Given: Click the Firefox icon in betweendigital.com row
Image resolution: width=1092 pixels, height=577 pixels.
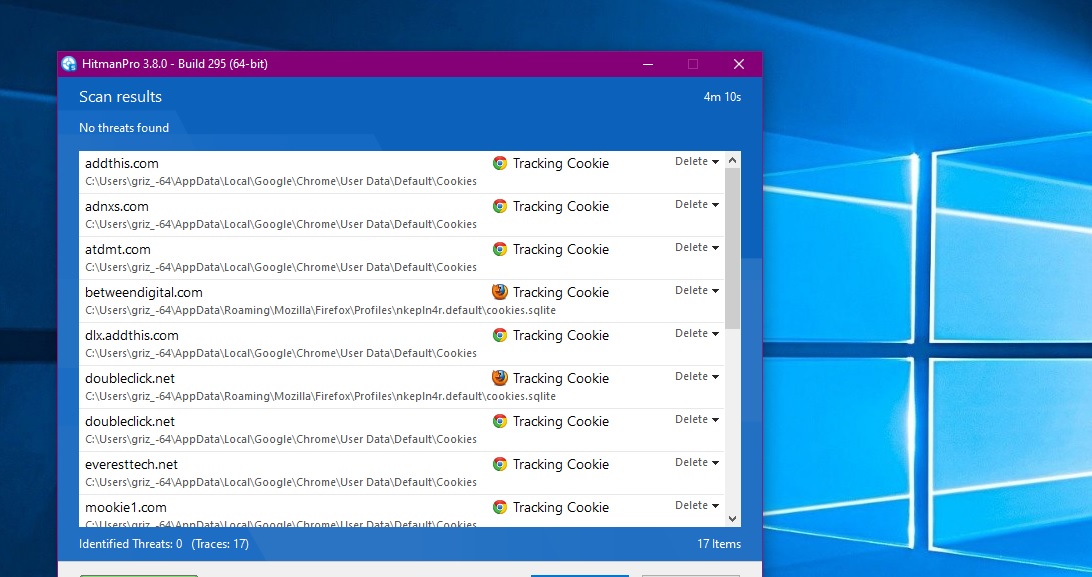Looking at the screenshot, I should pos(499,292).
